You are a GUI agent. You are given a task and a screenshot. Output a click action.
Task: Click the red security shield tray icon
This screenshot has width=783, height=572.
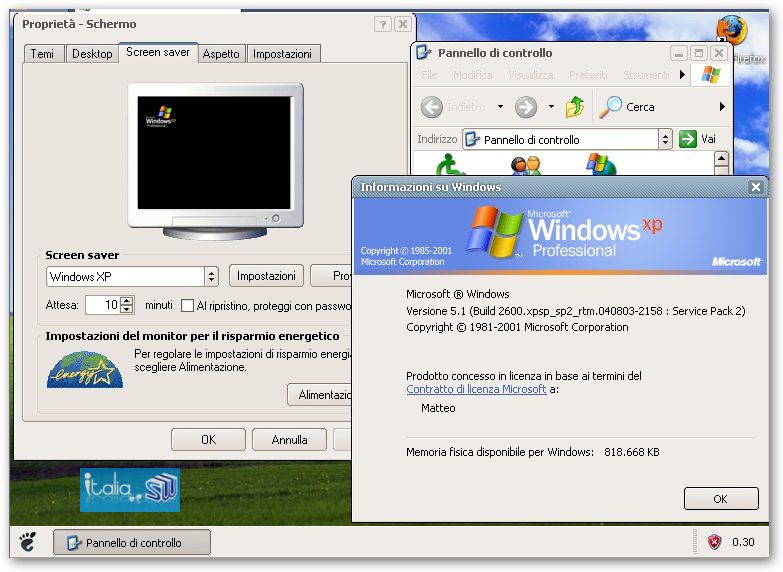click(x=715, y=542)
